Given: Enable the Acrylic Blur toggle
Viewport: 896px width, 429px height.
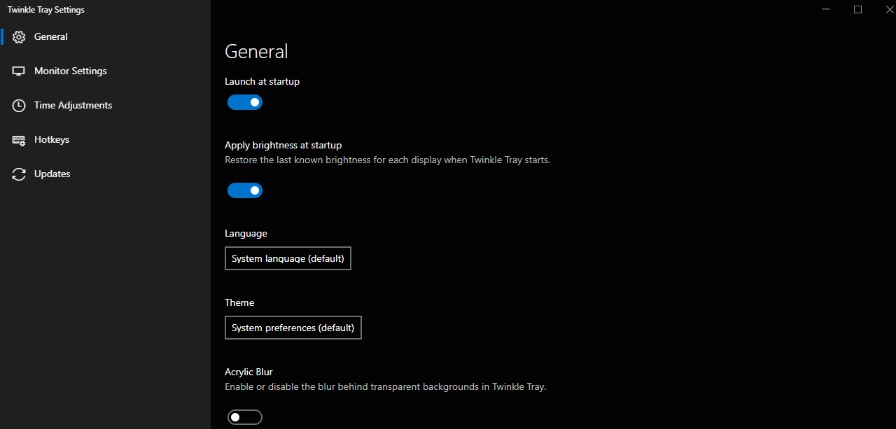Looking at the screenshot, I should pyautogui.click(x=245, y=418).
